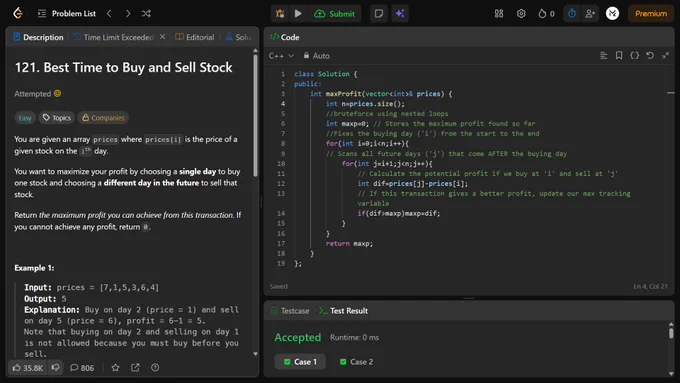Go to next problem arrow
This screenshot has height=383, width=680.
[x=128, y=13]
